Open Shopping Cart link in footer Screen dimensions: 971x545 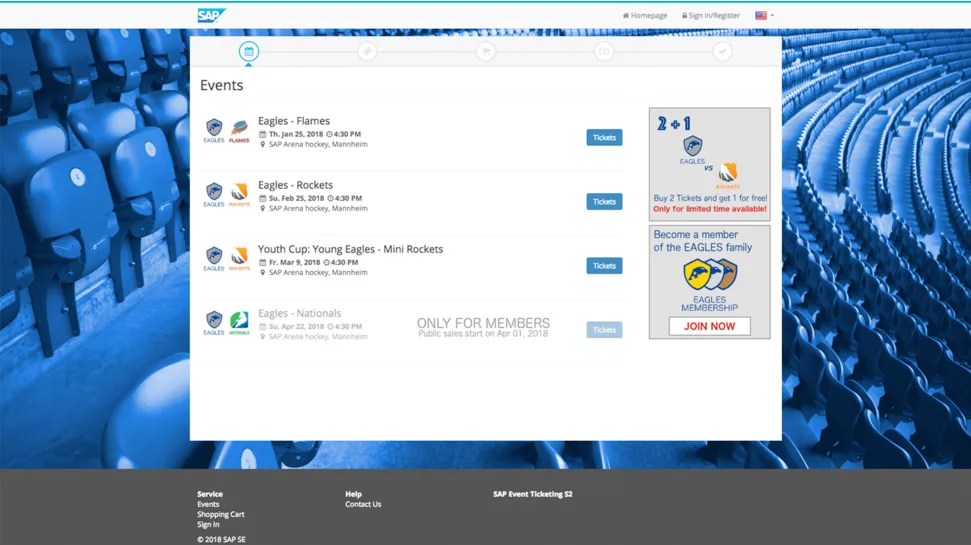click(x=220, y=514)
